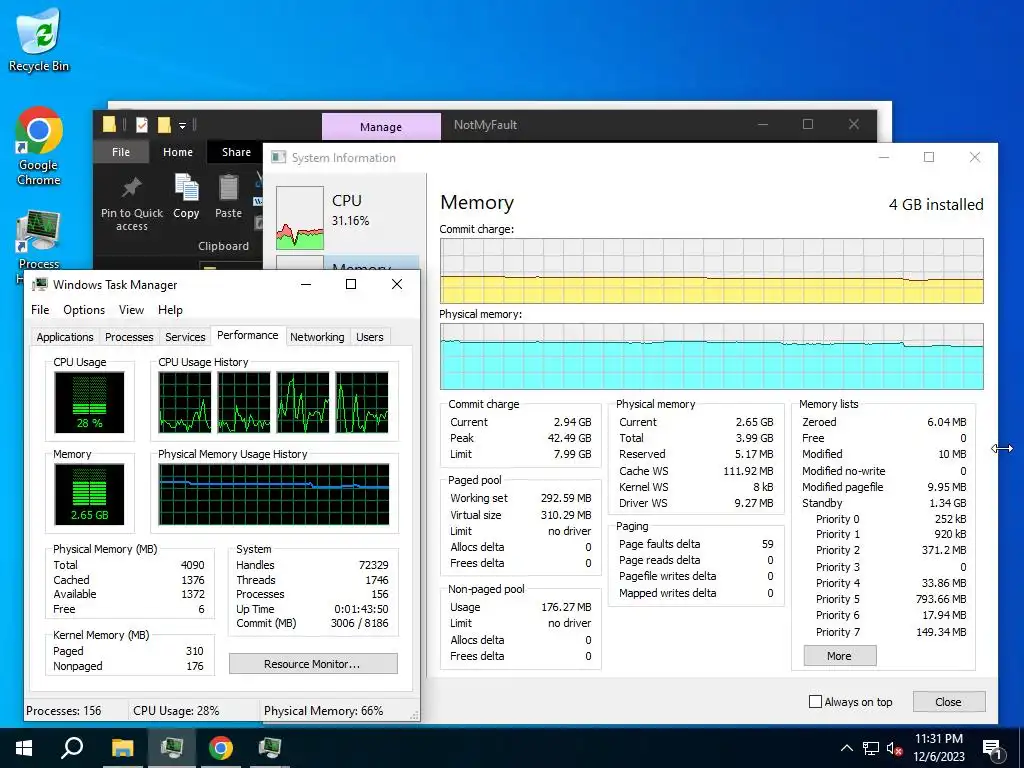Open the File menu in Task Manager

pos(40,310)
